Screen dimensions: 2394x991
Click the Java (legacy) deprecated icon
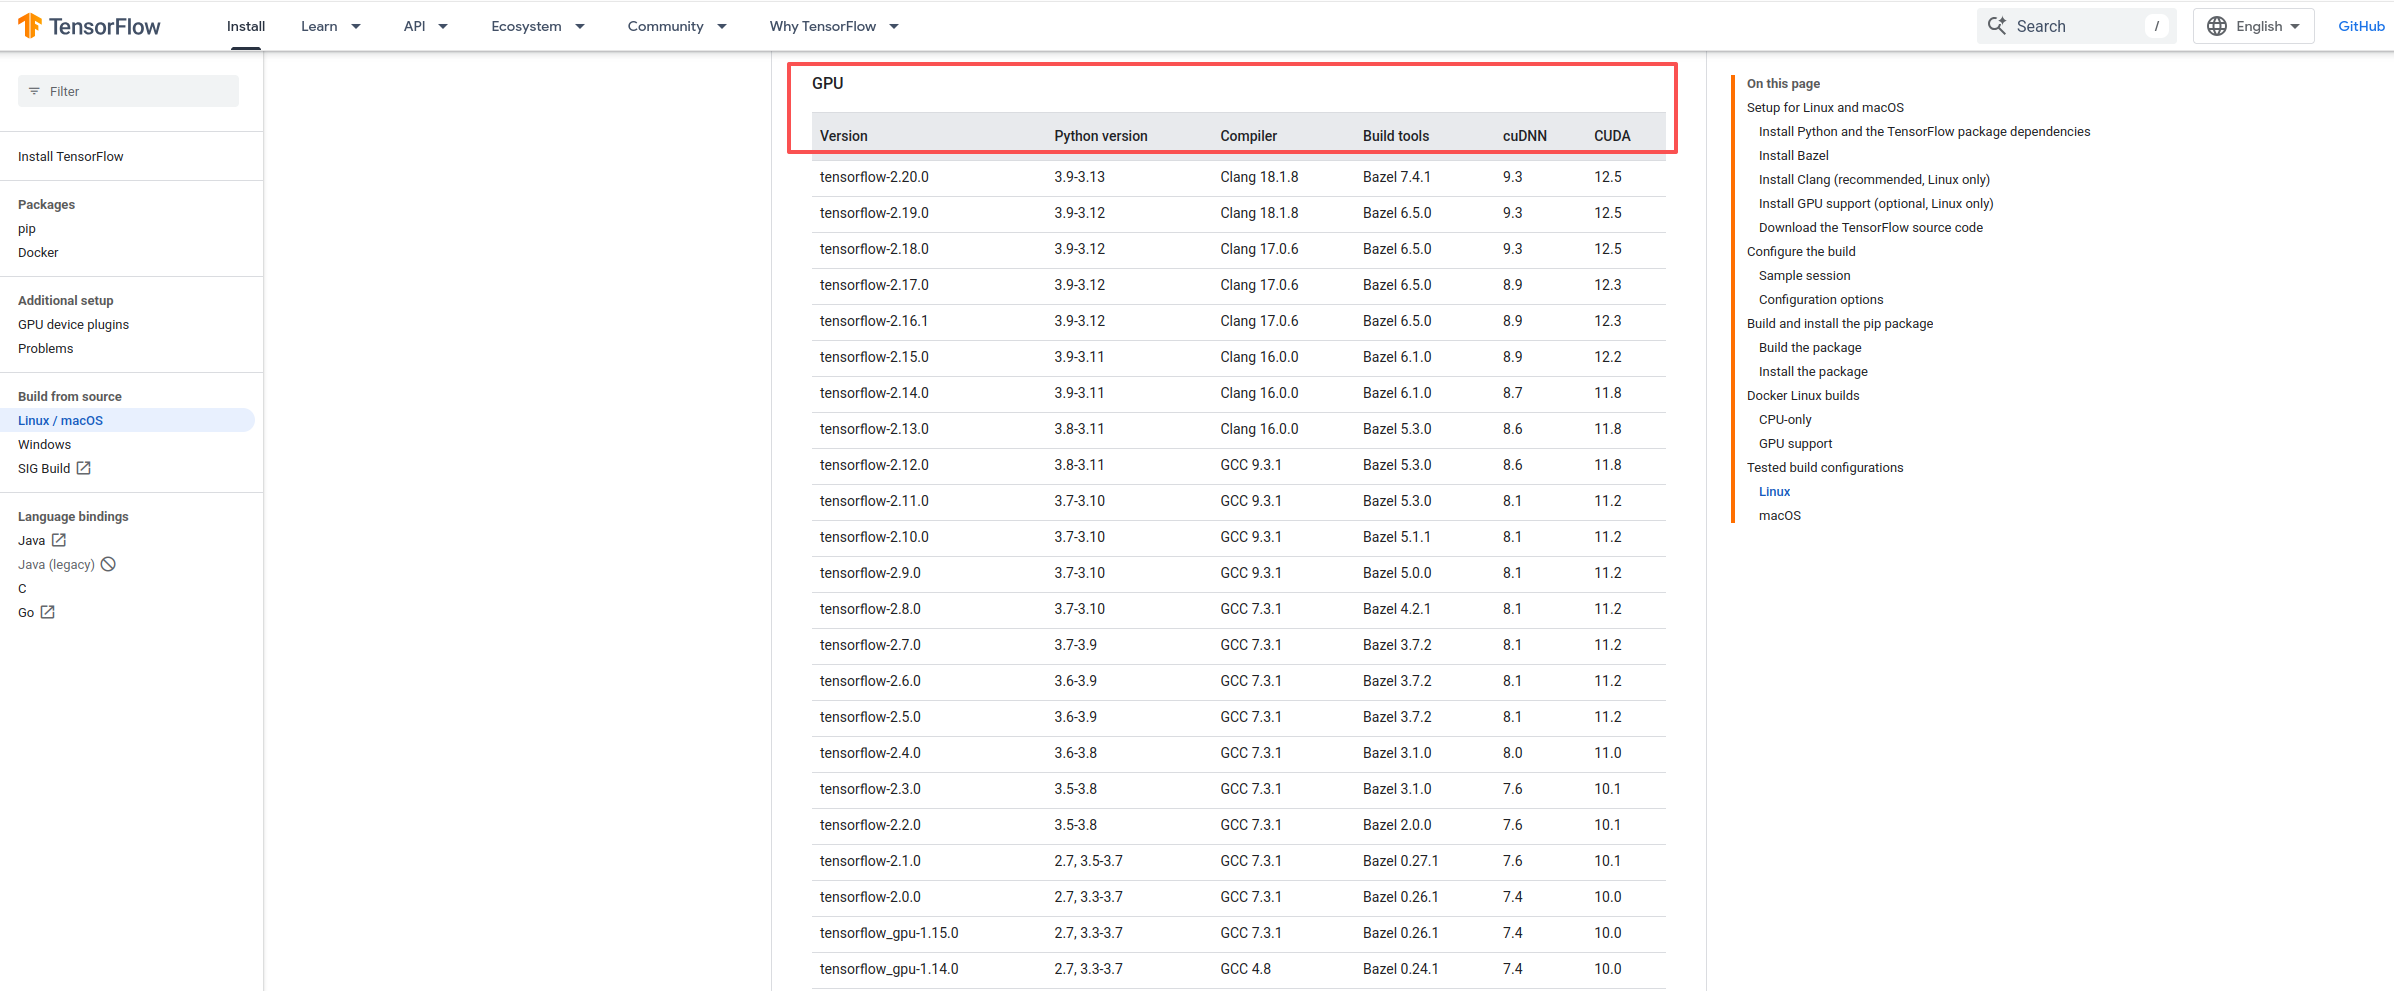[108, 564]
